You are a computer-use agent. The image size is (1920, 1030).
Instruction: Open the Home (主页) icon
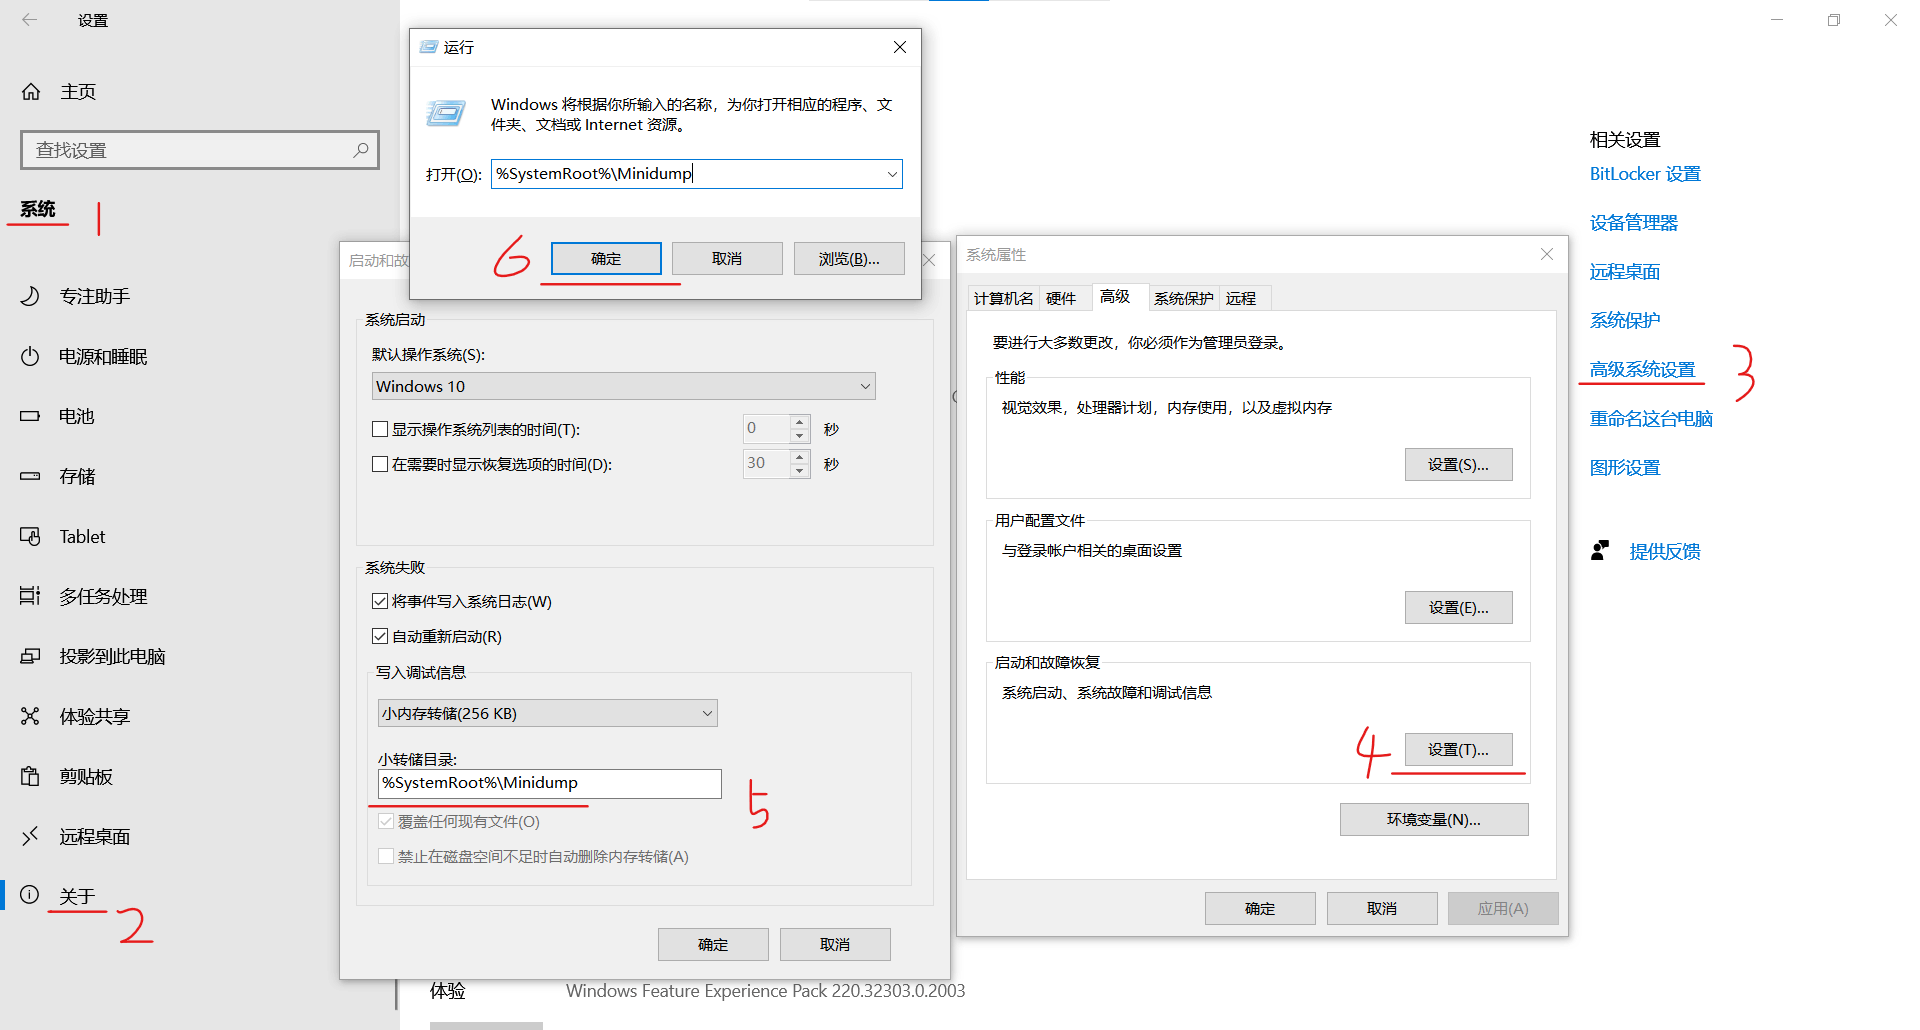pyautogui.click(x=31, y=92)
